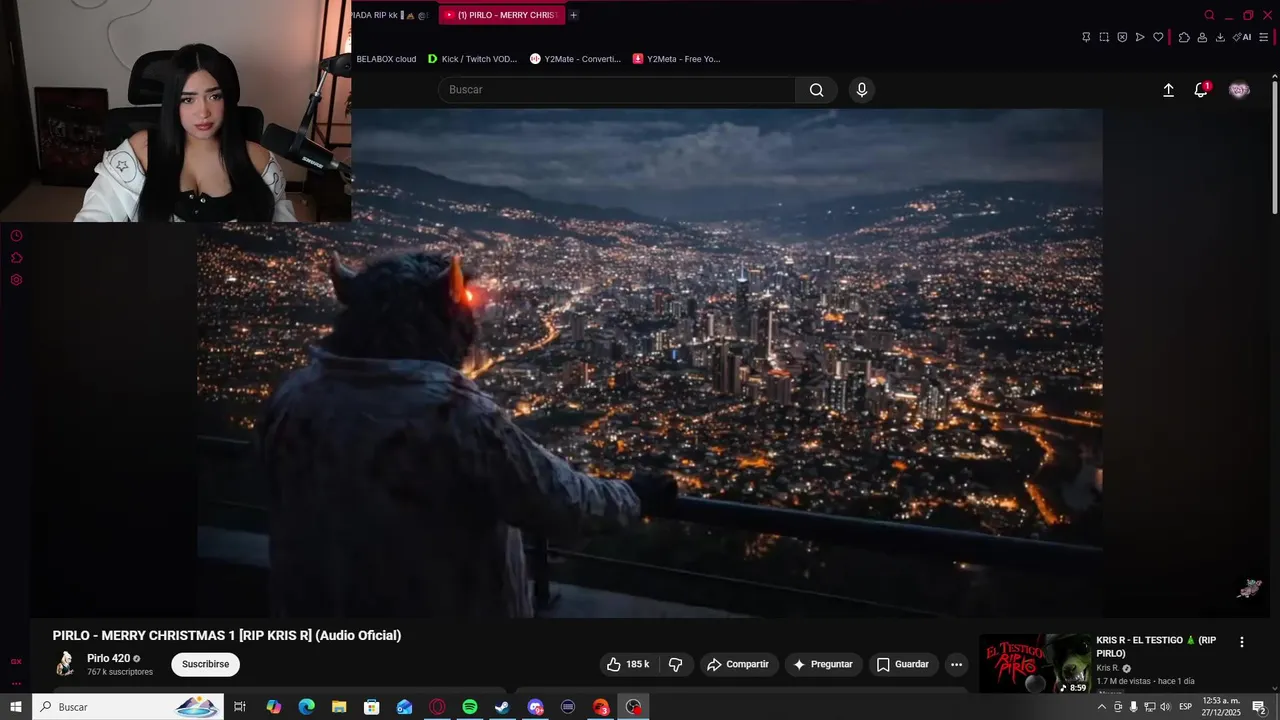Image resolution: width=1280 pixels, height=720 pixels.
Task: Open YouTube account avatar menu
Action: coord(1239,90)
